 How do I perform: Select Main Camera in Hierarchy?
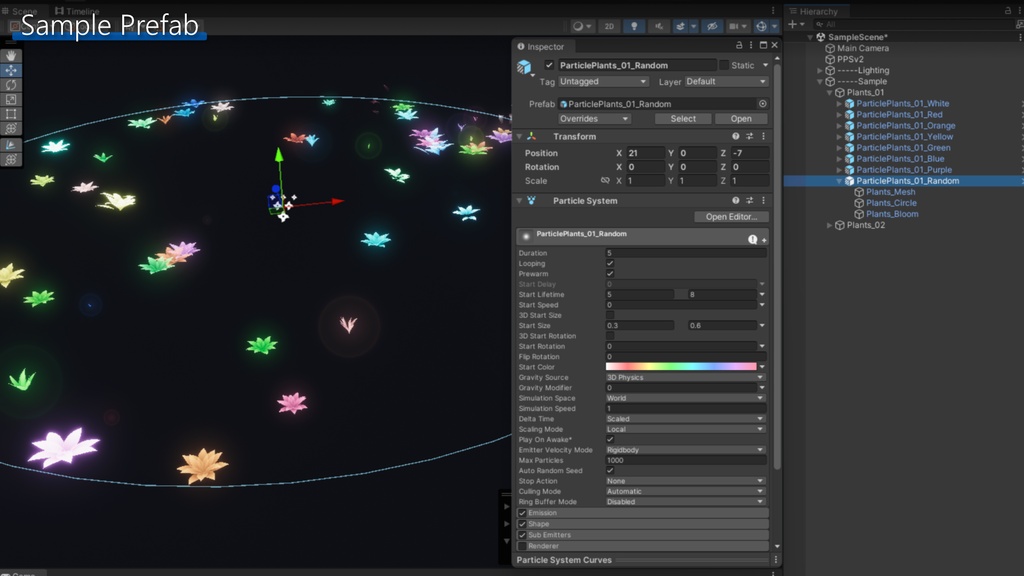tap(862, 48)
